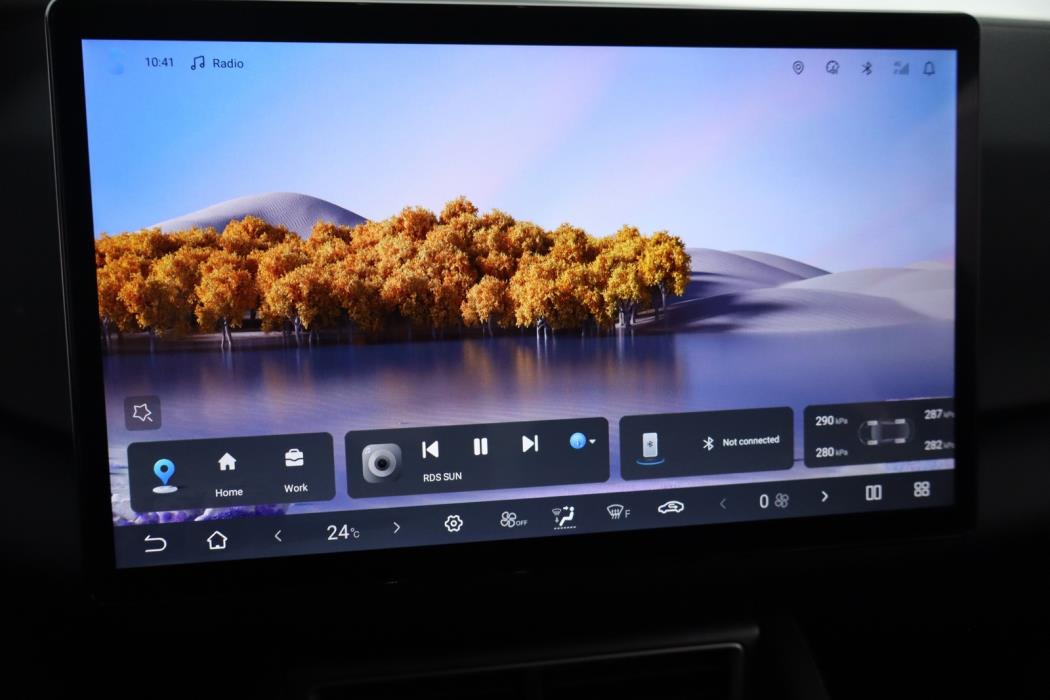
Task: Tap the Bluetooth icon in status bar
Action: point(866,68)
